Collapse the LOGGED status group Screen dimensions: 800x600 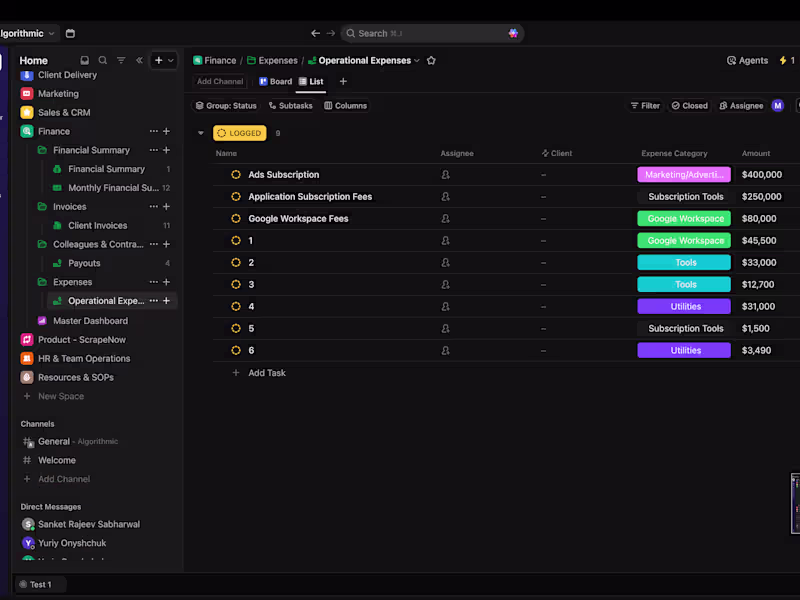tap(201, 133)
